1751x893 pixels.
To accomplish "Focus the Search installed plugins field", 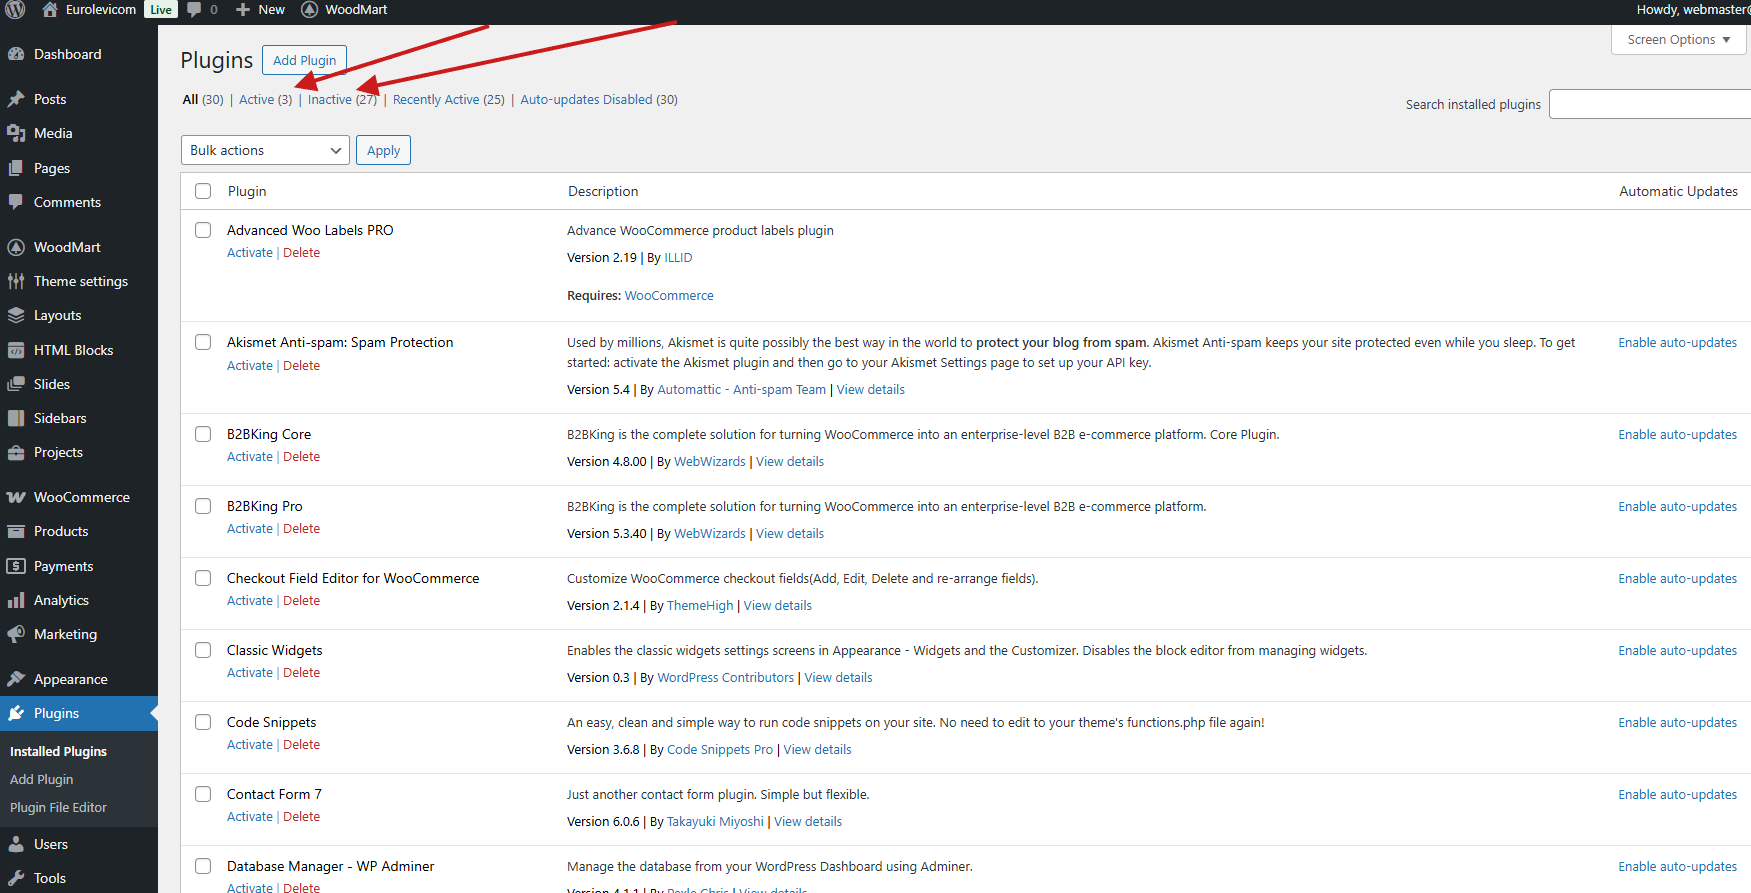I will click(x=1650, y=104).
